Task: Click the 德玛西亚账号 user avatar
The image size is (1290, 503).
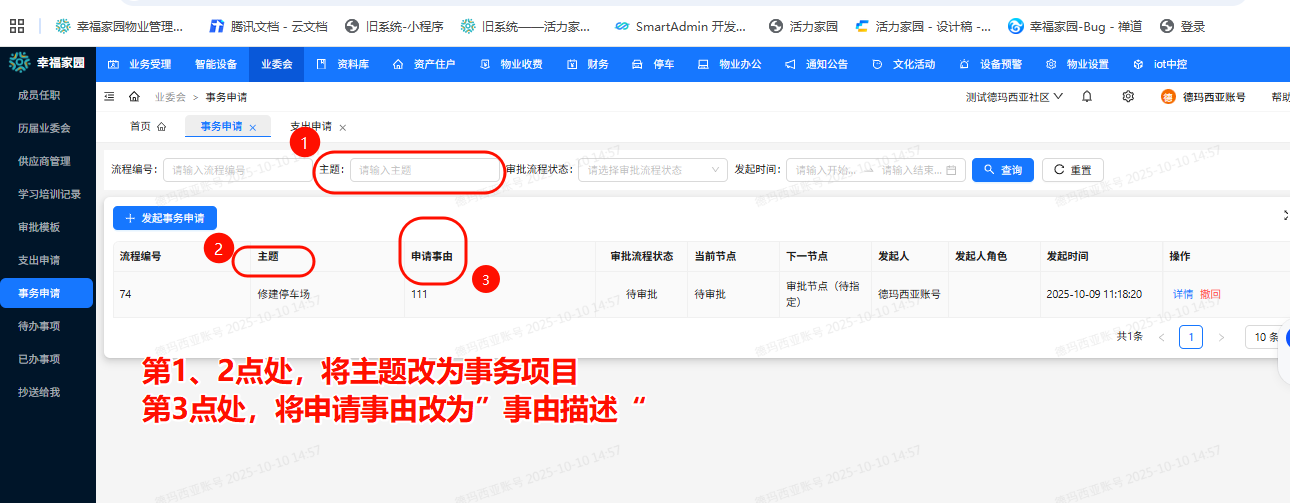Action: click(1168, 97)
